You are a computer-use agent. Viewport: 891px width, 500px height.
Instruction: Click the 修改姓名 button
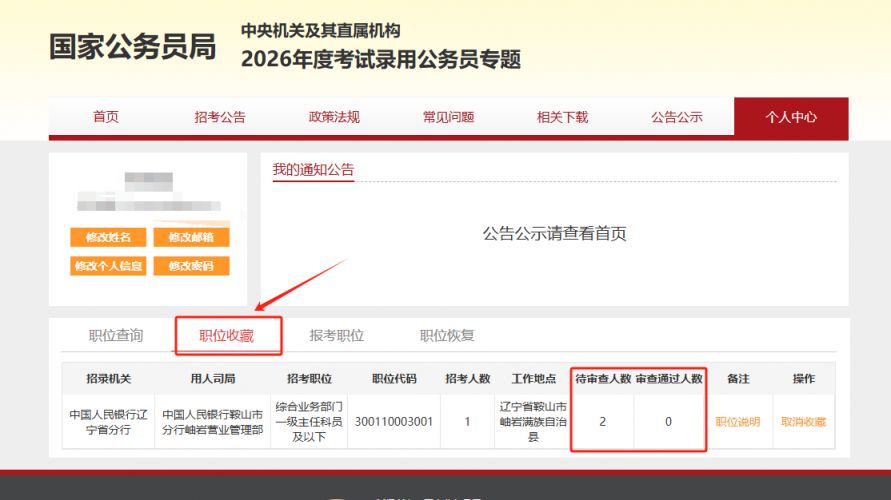pyautogui.click(x=108, y=237)
